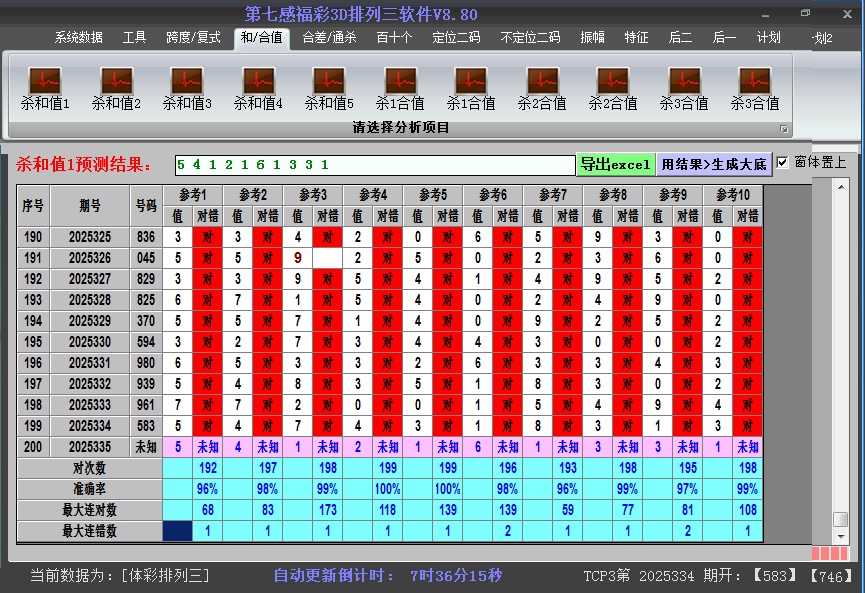Screen dimensions: 865x593
Task: Go to the 振幅 tab
Action: point(593,38)
